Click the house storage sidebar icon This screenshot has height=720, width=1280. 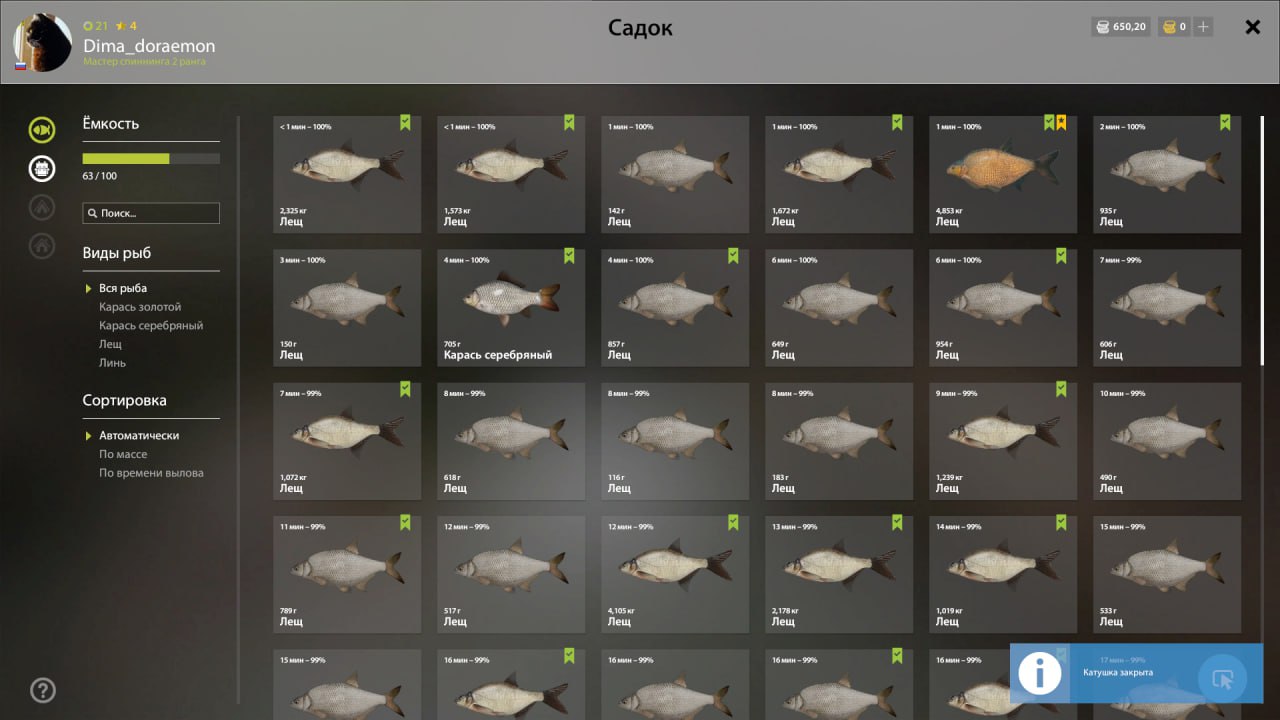pos(42,246)
